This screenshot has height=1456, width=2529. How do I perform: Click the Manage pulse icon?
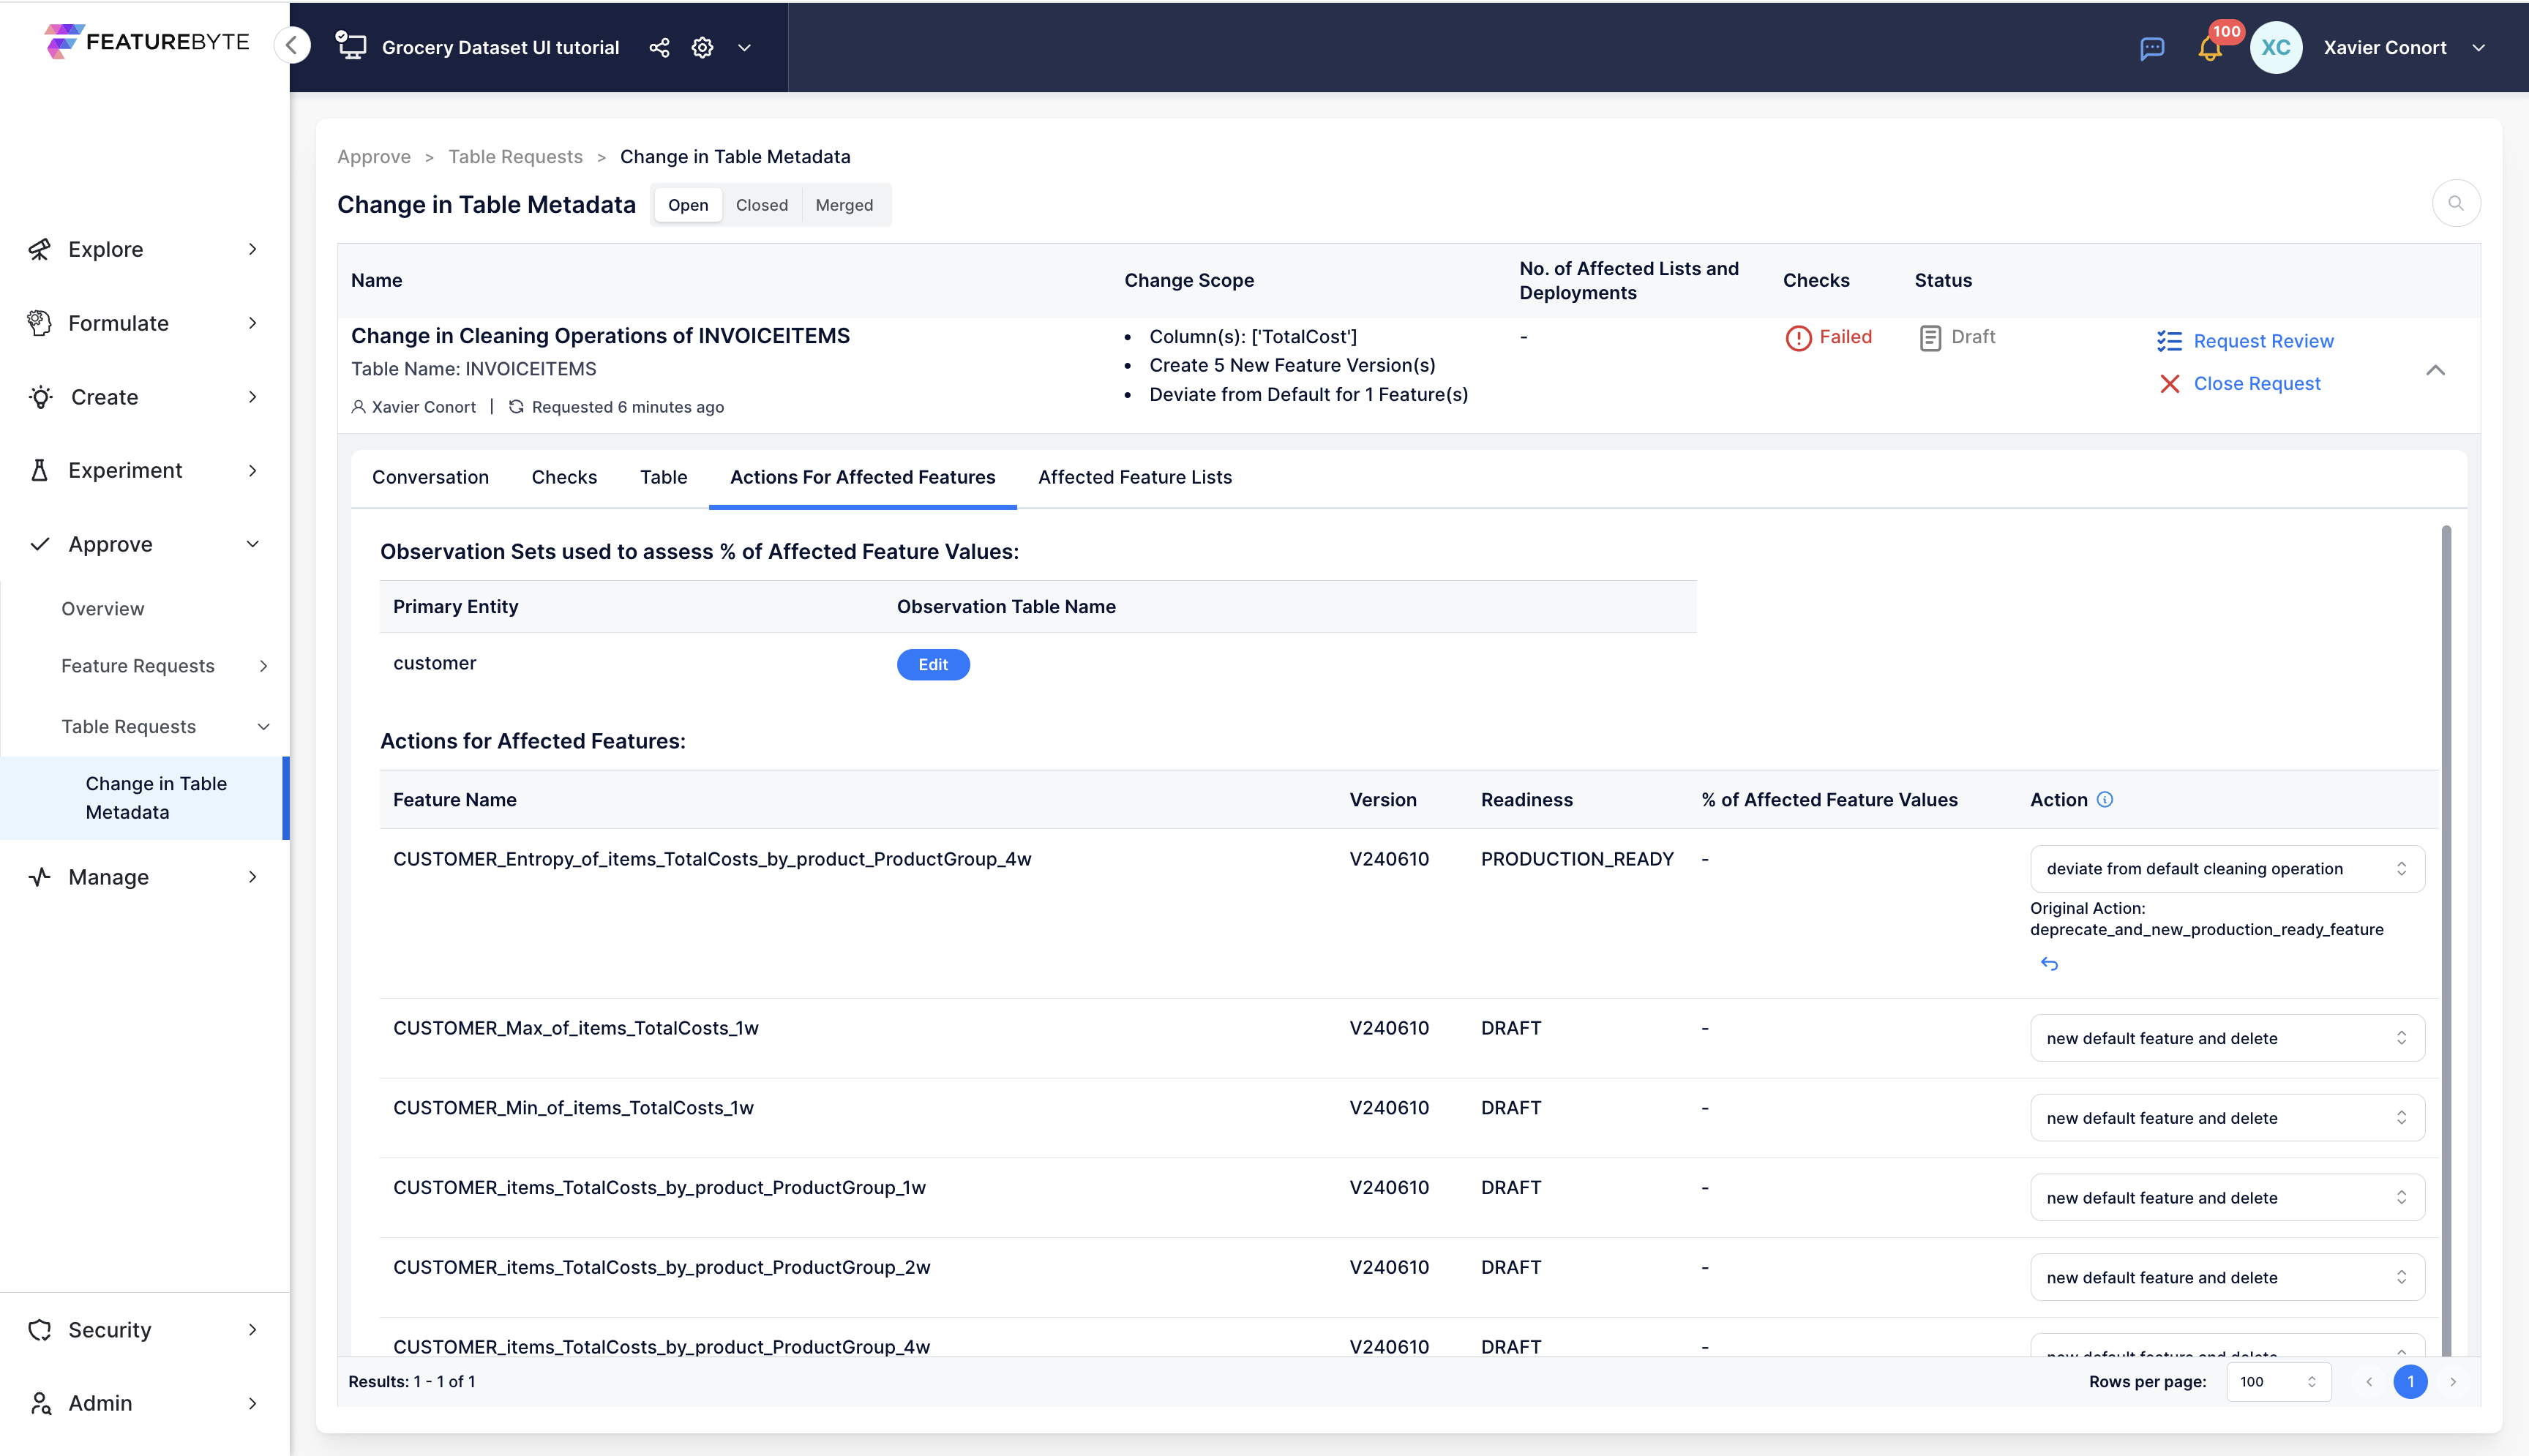(x=40, y=877)
